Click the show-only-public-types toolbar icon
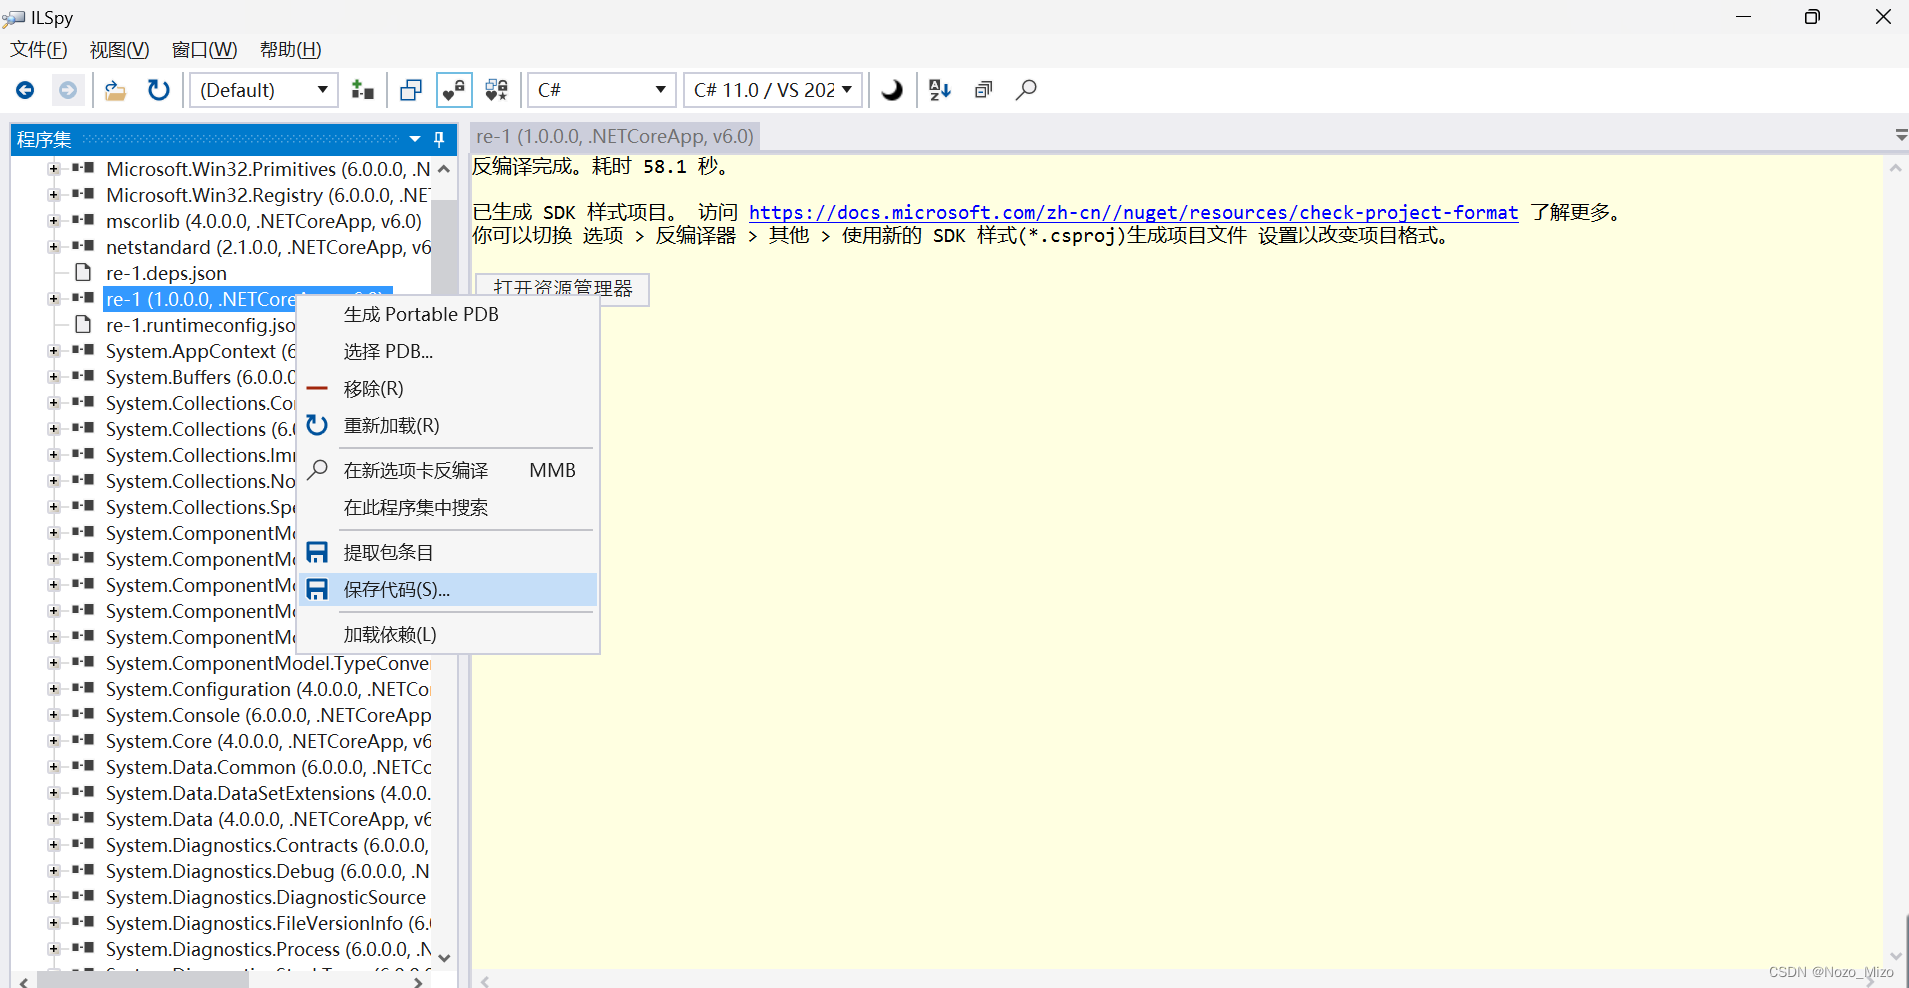The height and width of the screenshot is (988, 1909). coord(411,90)
